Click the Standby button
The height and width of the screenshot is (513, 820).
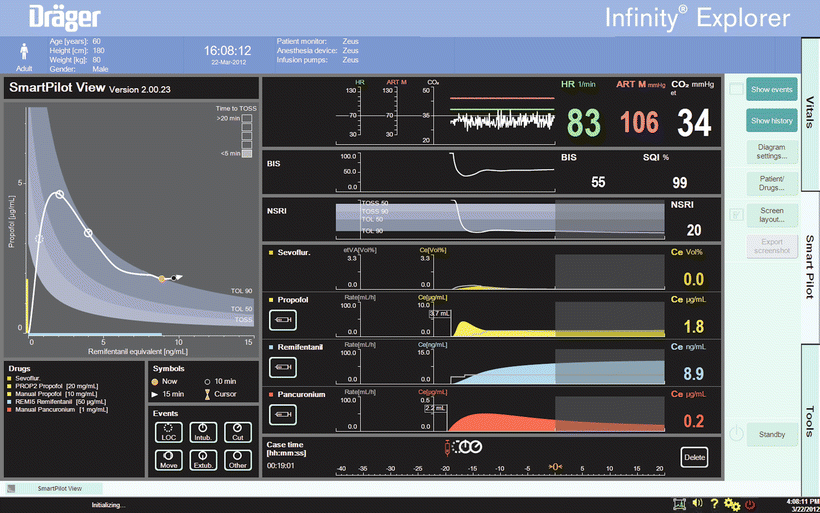coord(771,434)
